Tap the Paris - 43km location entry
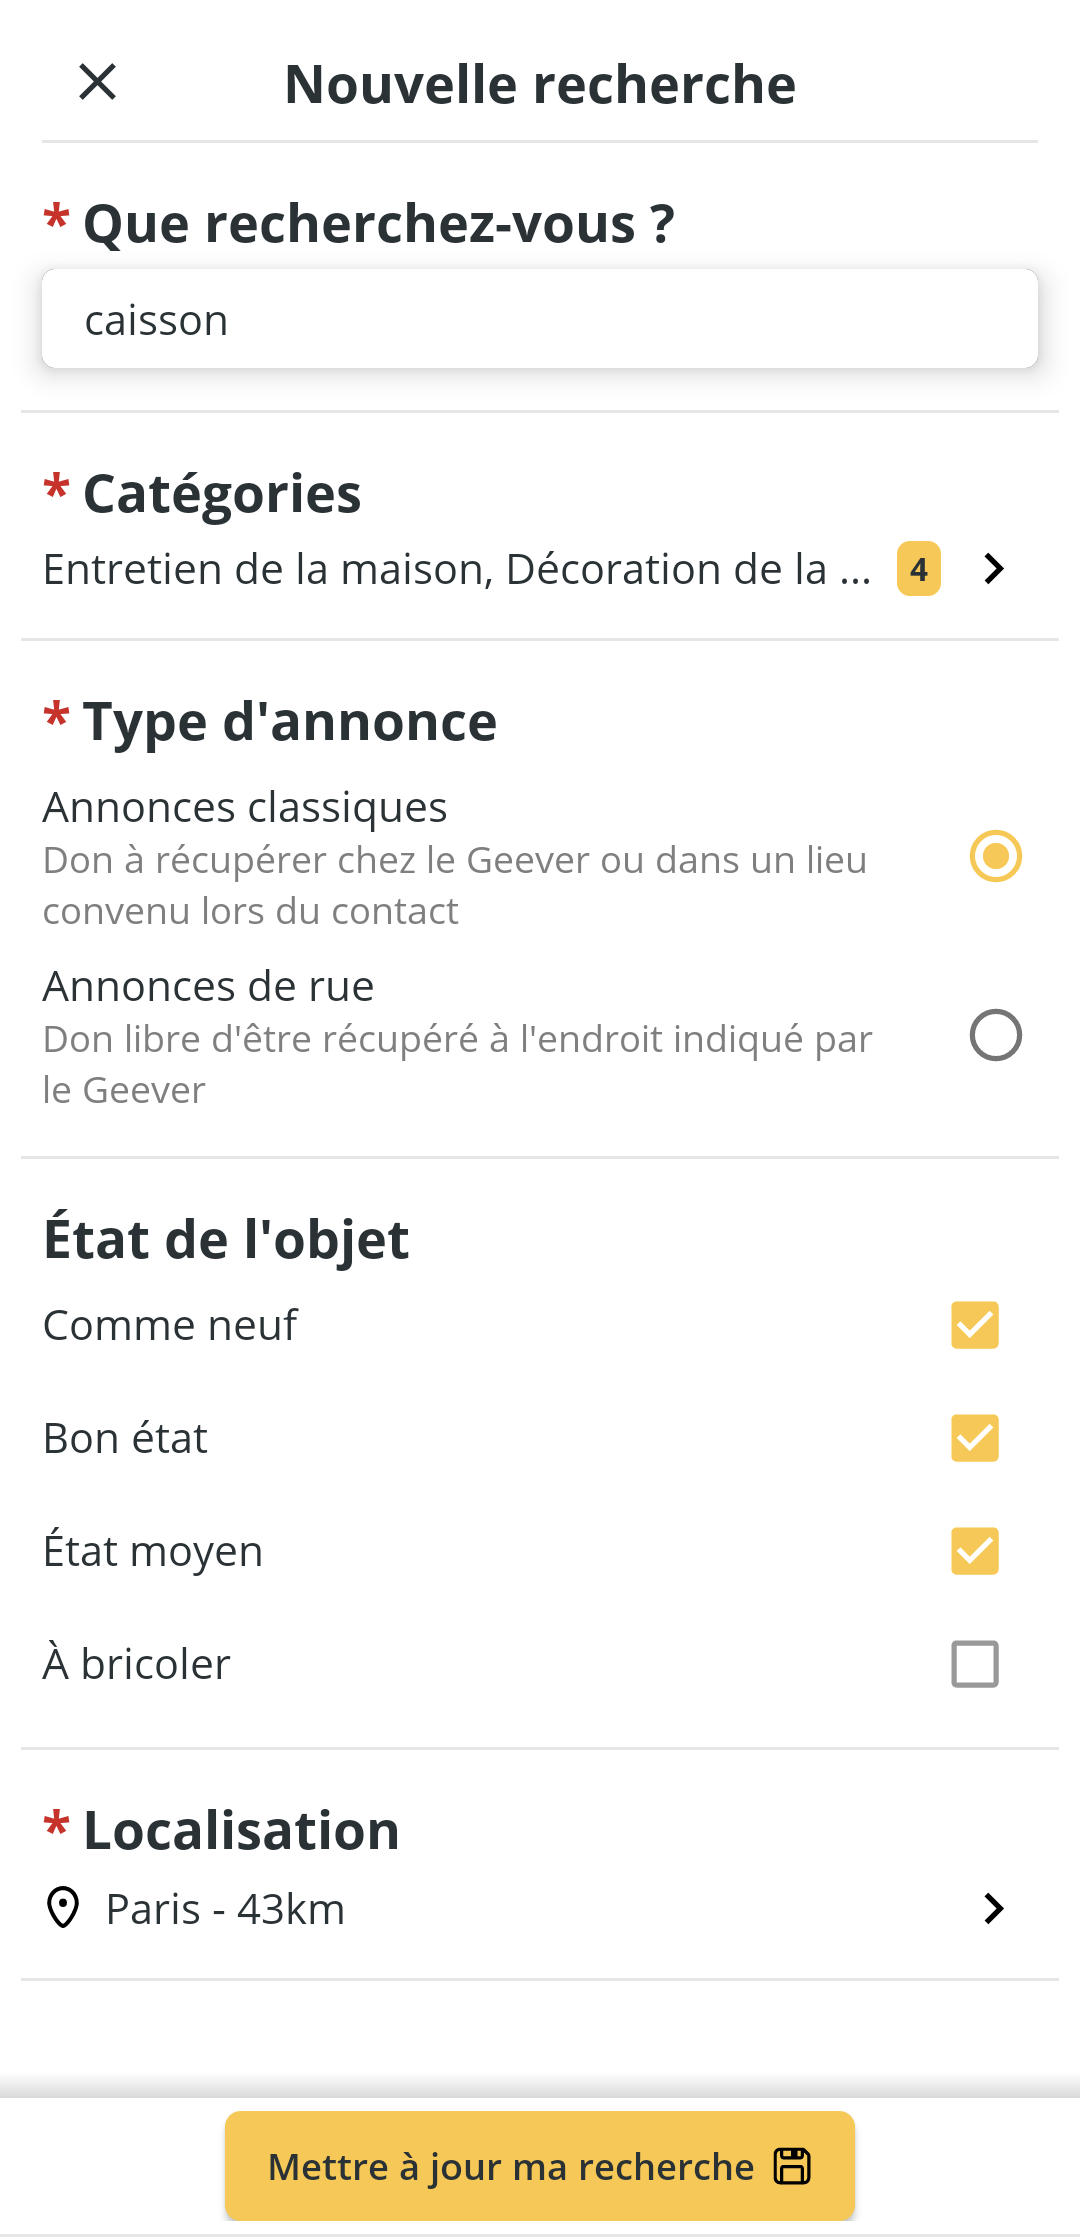1080x2239 pixels. (x=225, y=1909)
